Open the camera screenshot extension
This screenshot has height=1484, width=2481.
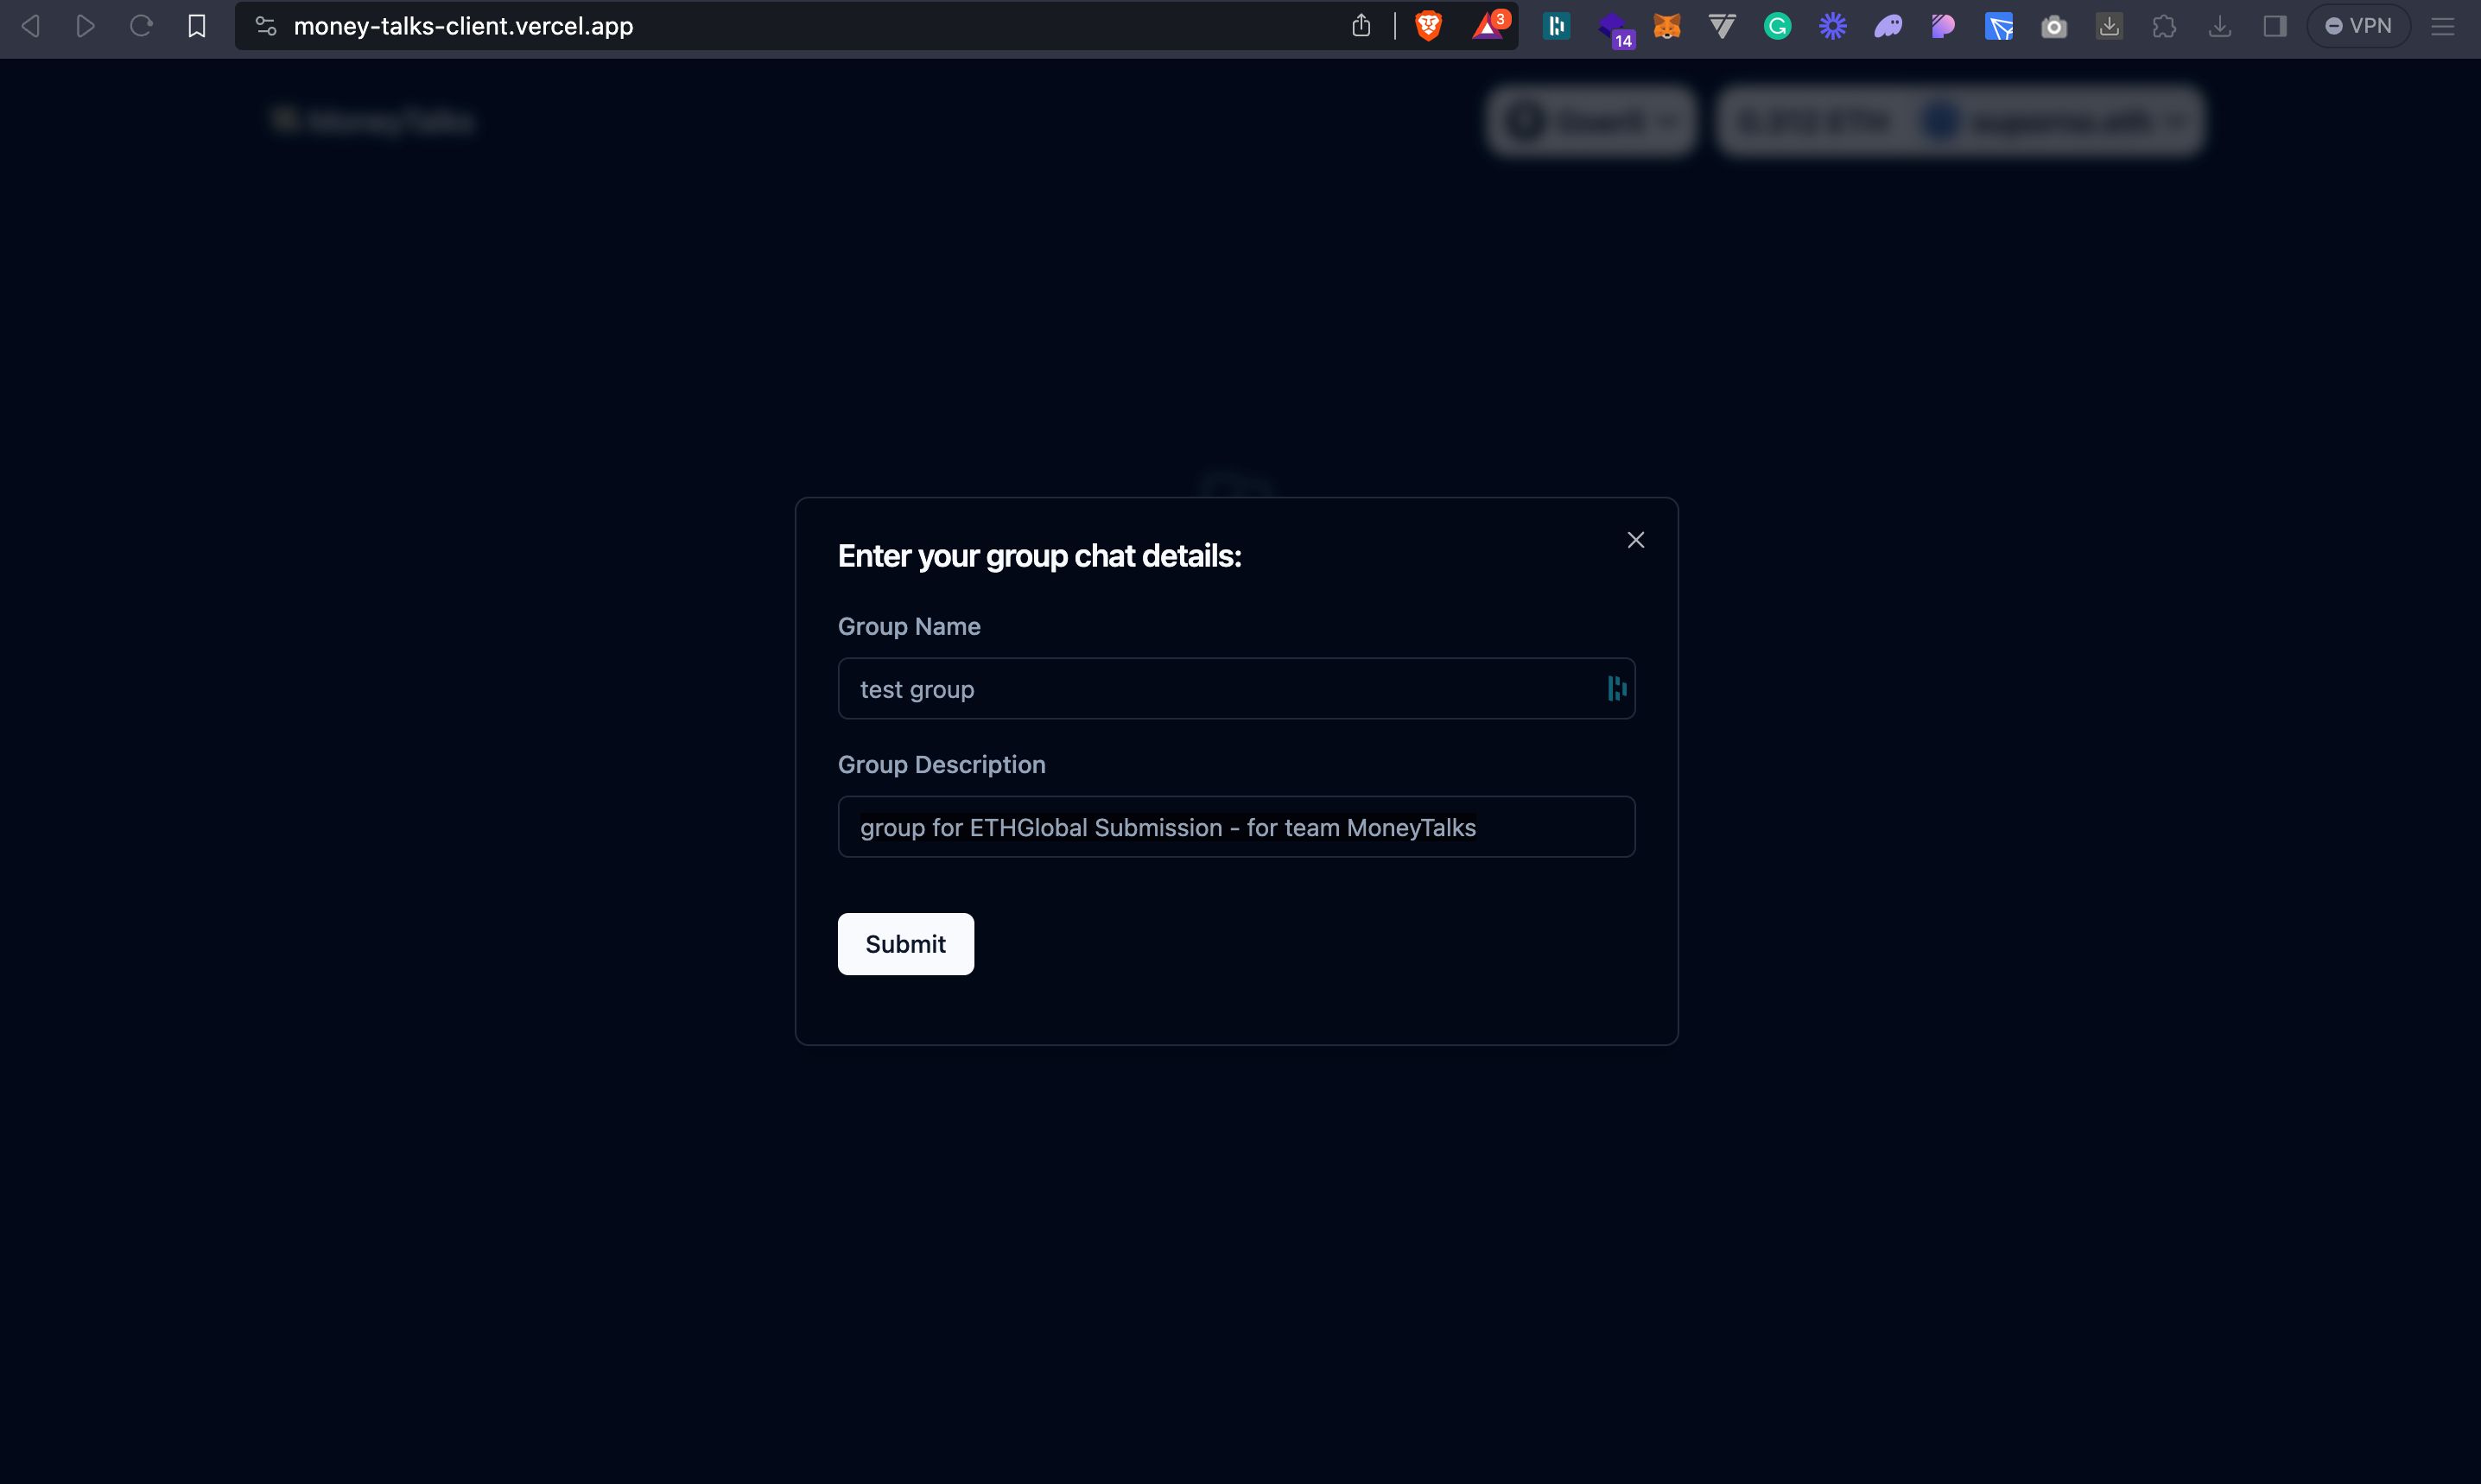coord(2054,26)
